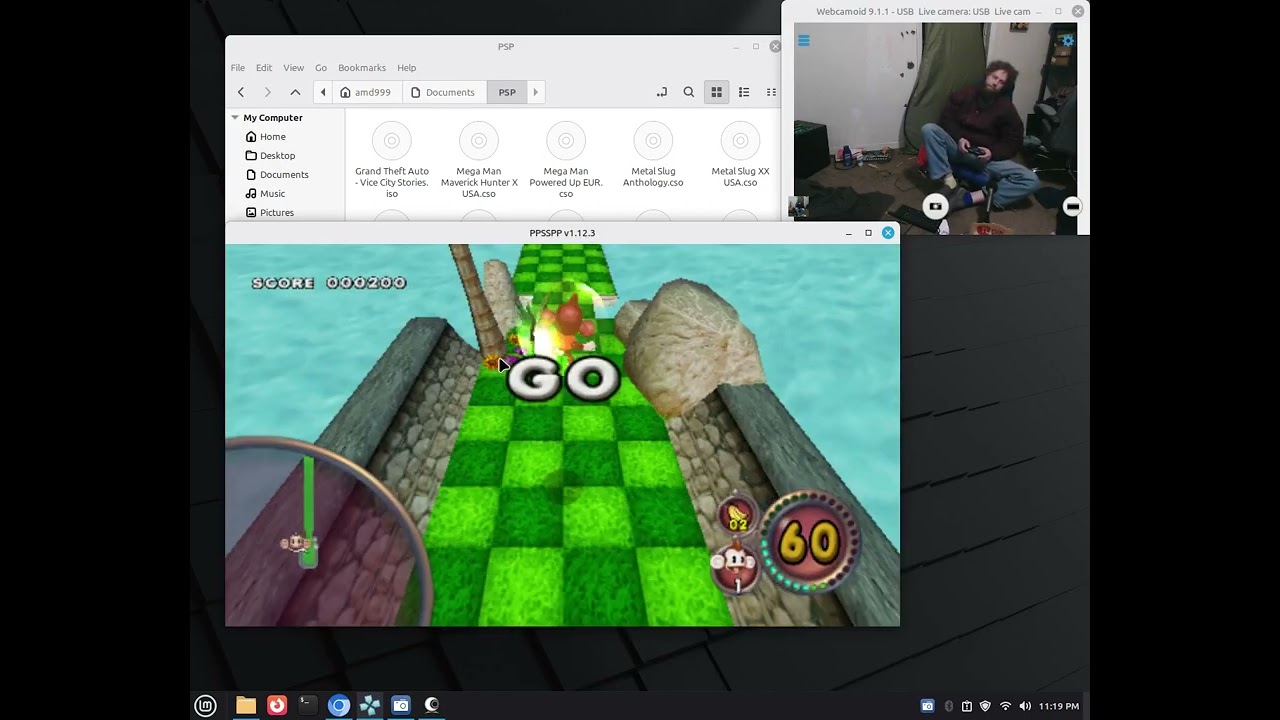Open the Go menu
Image resolution: width=1280 pixels, height=720 pixels.
321,68
